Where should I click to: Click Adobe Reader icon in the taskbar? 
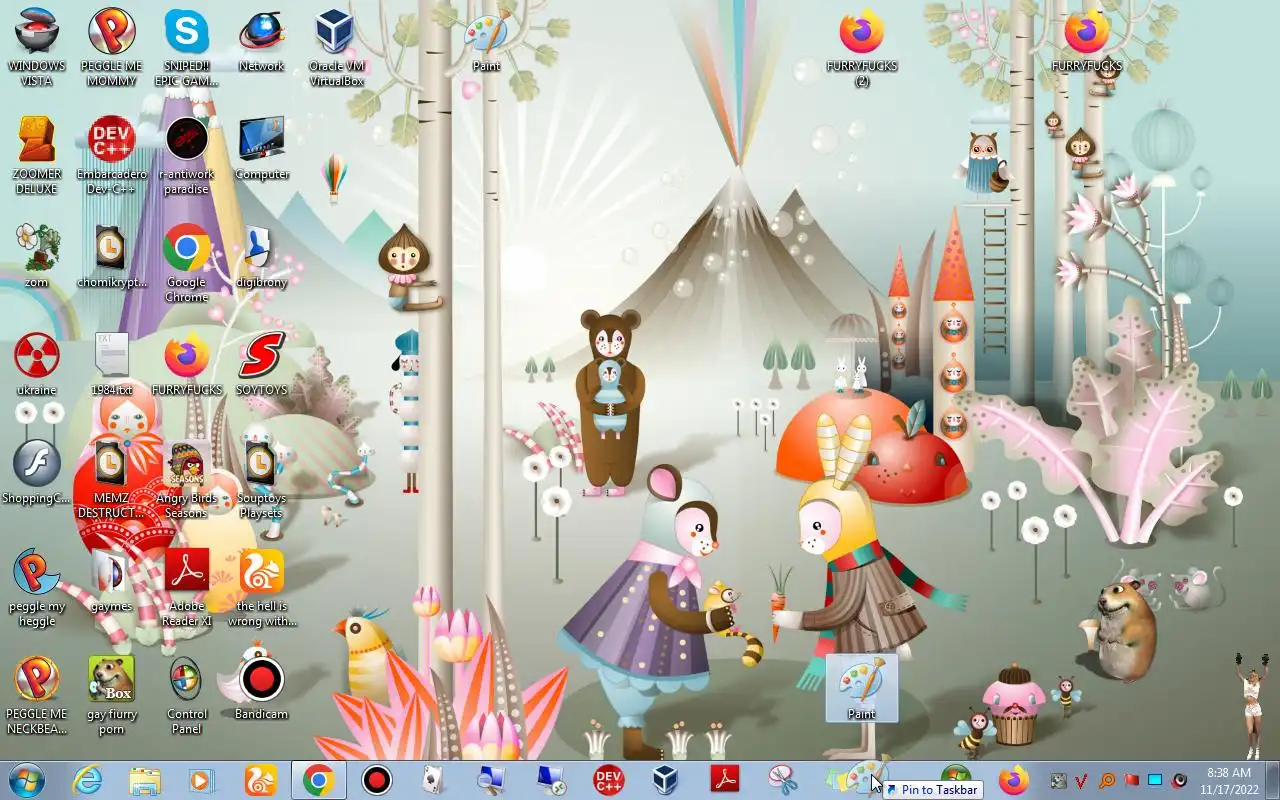[x=724, y=780]
